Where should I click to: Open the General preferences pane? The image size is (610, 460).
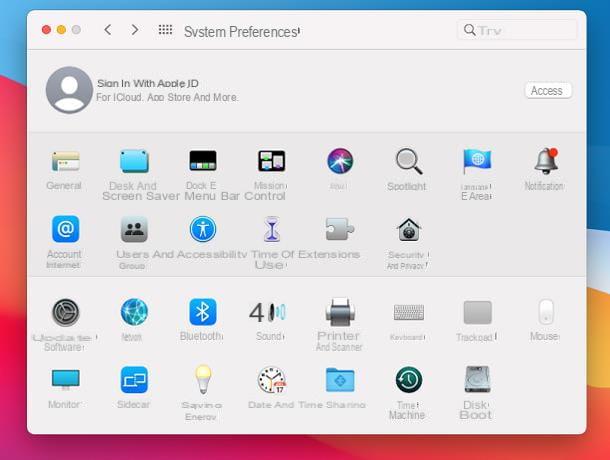coord(65,161)
